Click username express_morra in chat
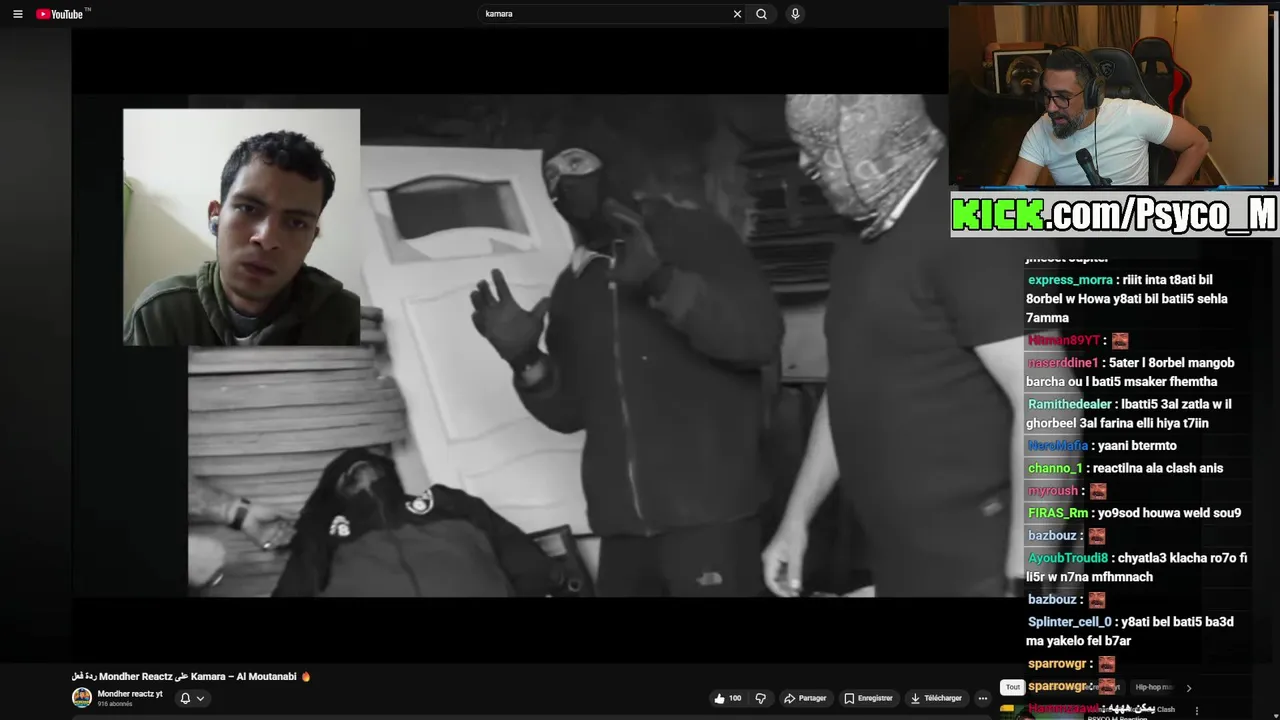 point(1070,280)
